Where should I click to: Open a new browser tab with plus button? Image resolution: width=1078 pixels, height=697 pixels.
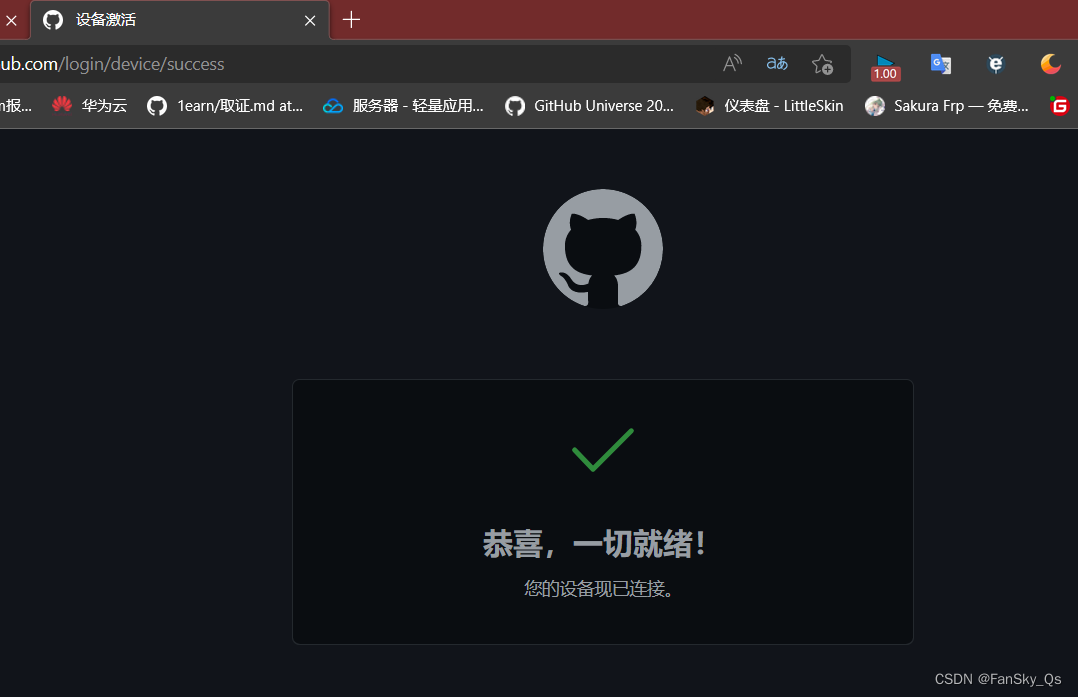351,20
